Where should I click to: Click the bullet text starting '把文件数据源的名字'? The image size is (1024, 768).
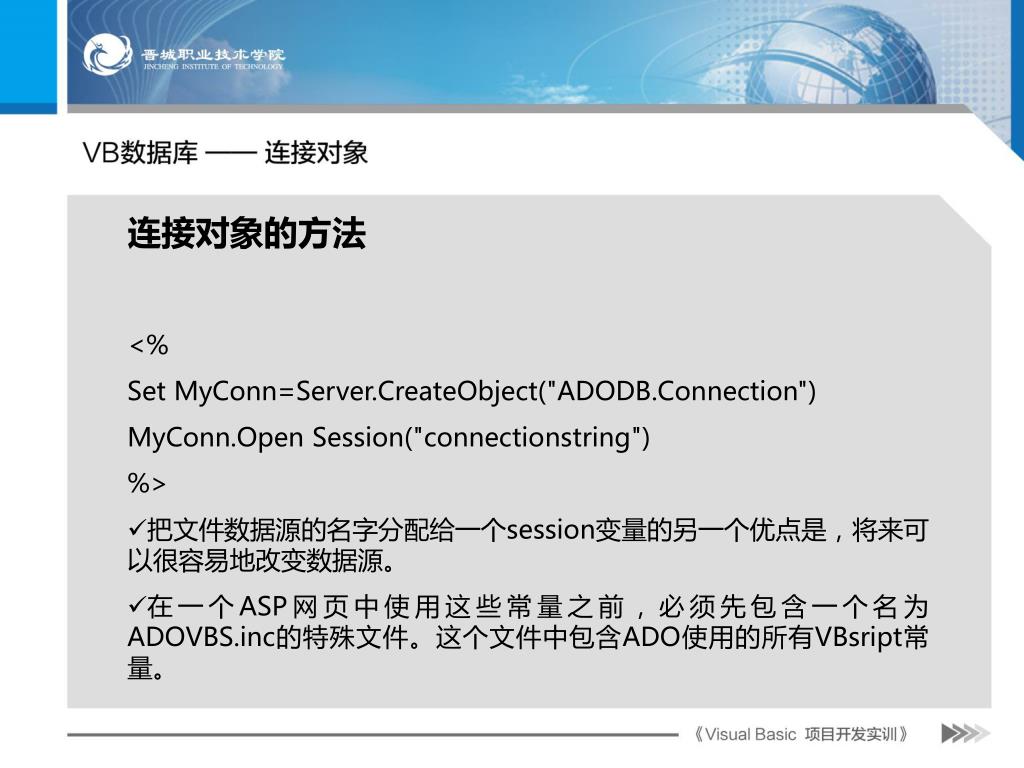(x=528, y=545)
